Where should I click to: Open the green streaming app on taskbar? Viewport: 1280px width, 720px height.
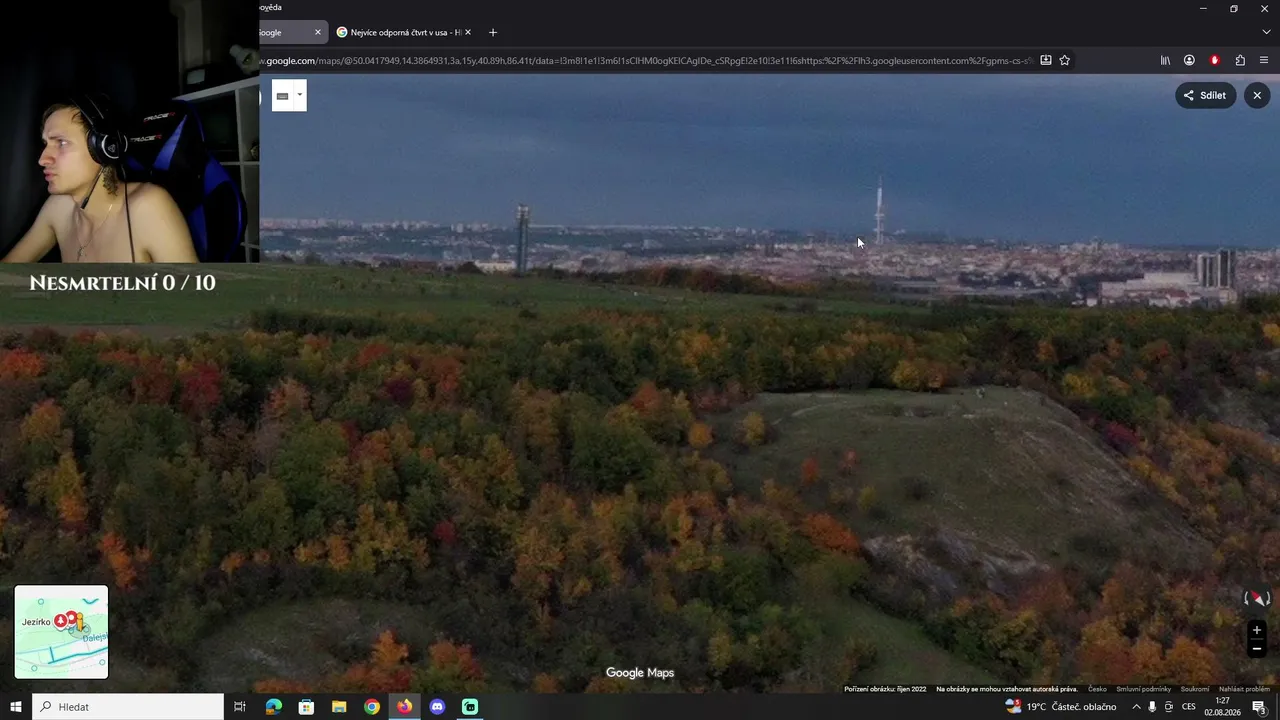[470, 707]
